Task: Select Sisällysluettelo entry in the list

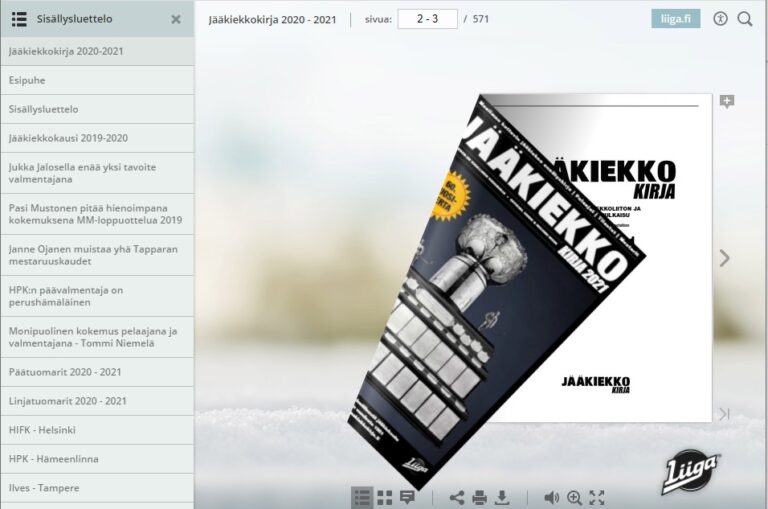Action: (97, 109)
